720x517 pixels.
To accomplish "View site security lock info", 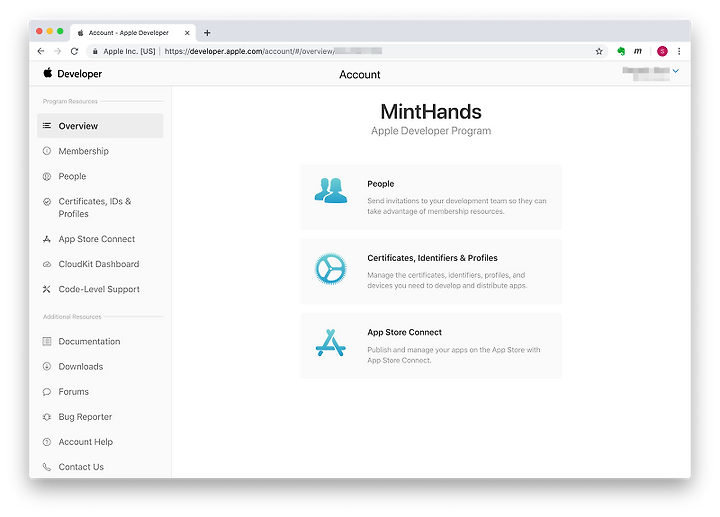I will [x=95, y=51].
